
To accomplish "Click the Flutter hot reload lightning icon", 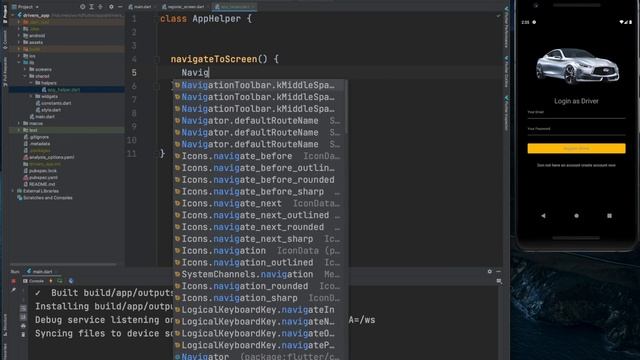I will [x=51, y=281].
